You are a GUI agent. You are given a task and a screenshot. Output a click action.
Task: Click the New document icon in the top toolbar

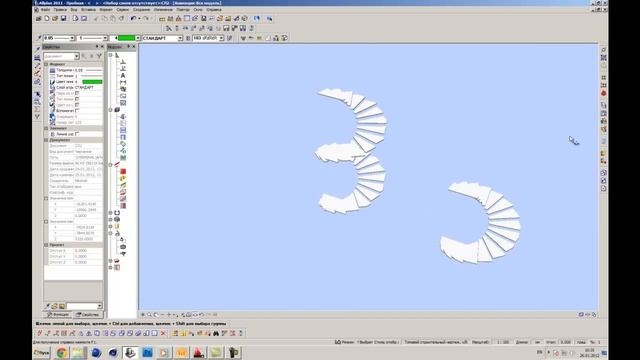(47, 18)
